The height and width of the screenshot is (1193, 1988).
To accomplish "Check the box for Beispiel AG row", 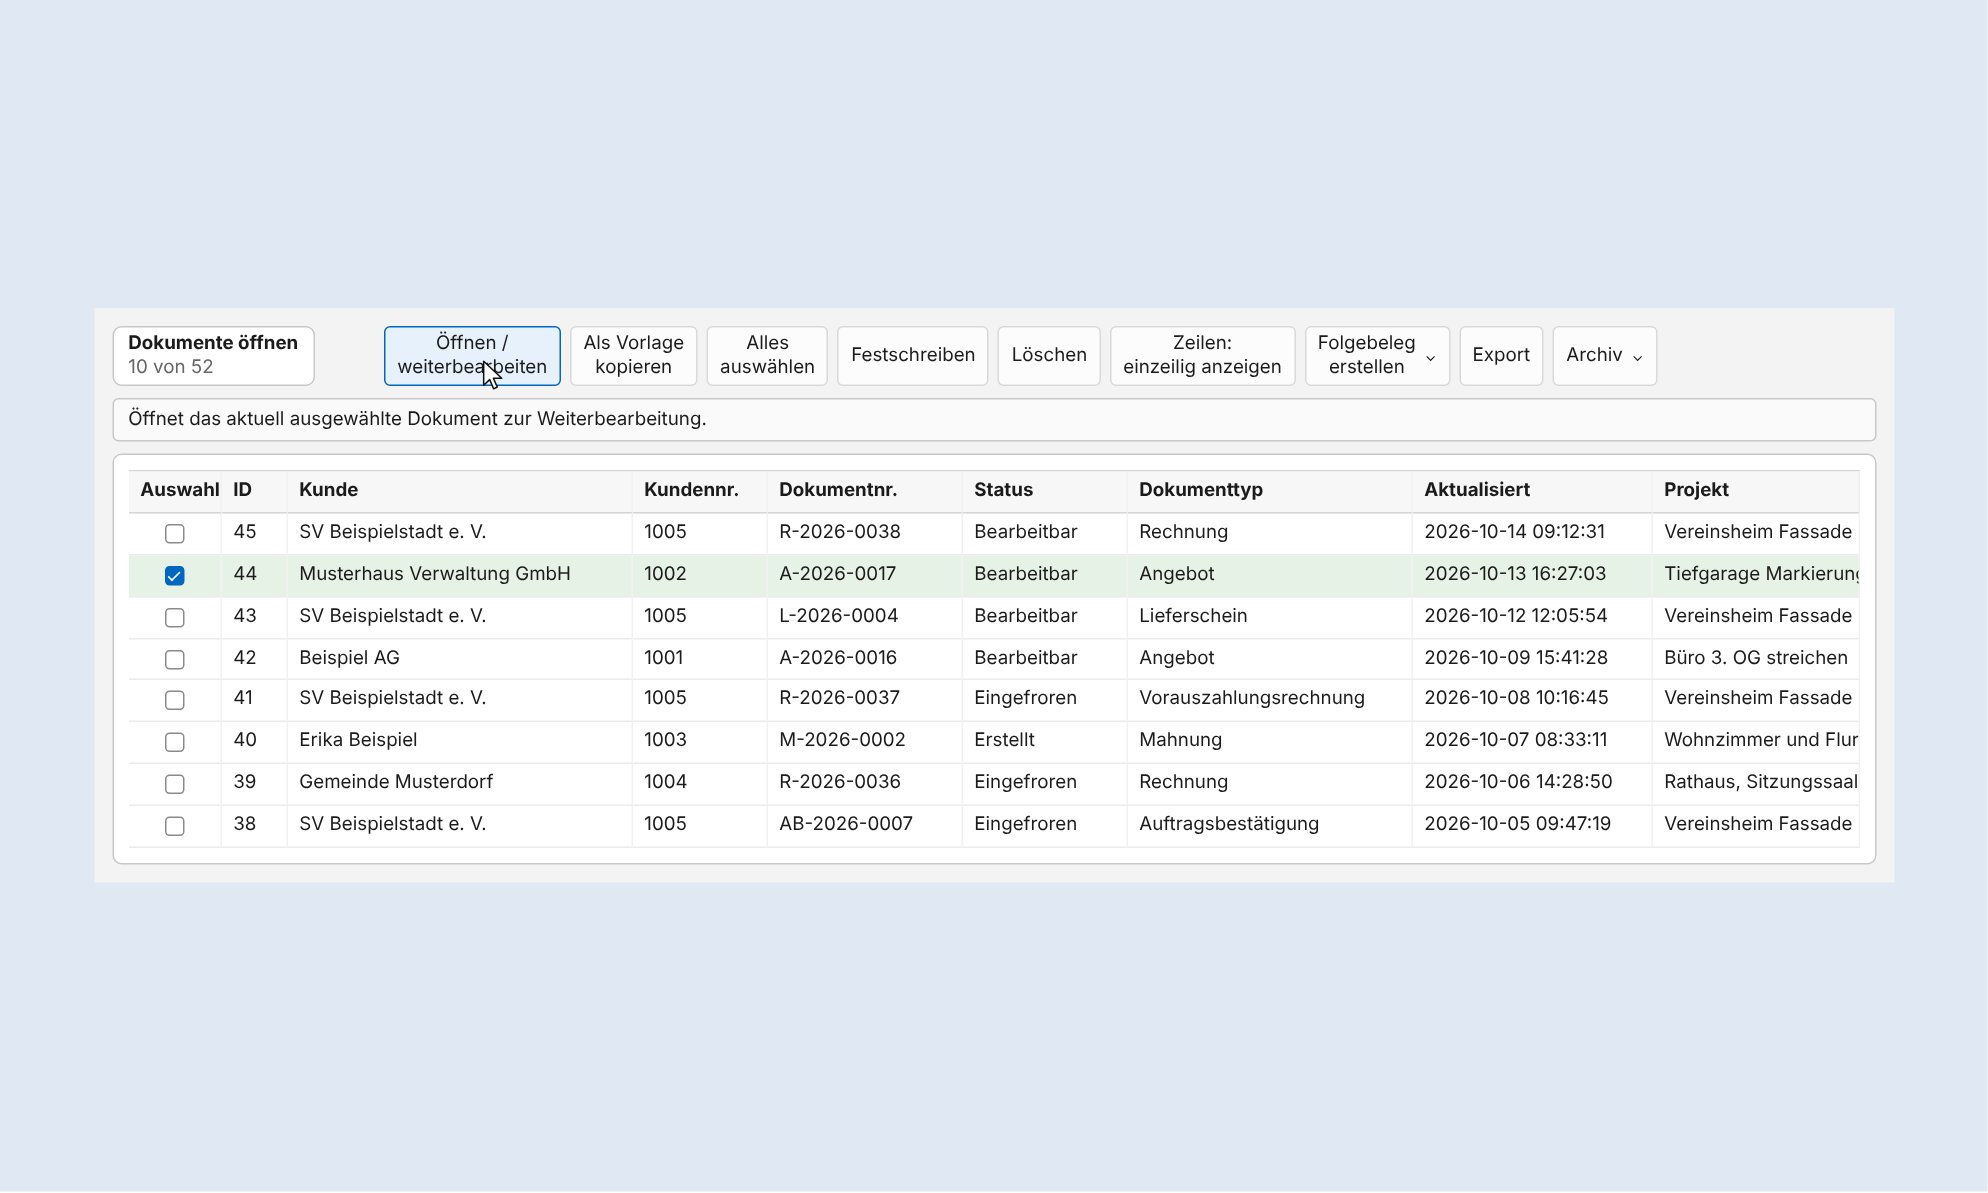I will click(174, 659).
